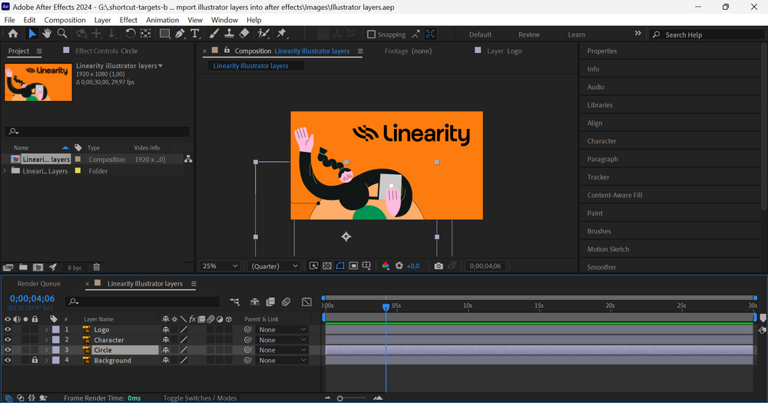The image size is (768, 403).
Task: Switch to Review workspace
Action: (x=529, y=35)
